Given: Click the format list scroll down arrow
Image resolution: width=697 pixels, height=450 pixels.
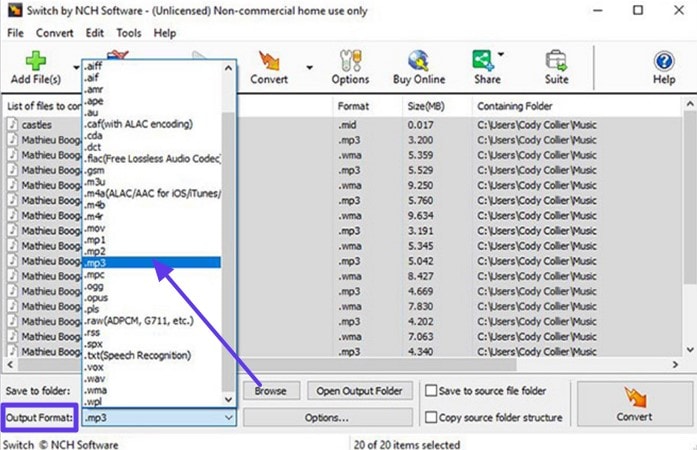Looking at the screenshot, I should coord(228,399).
